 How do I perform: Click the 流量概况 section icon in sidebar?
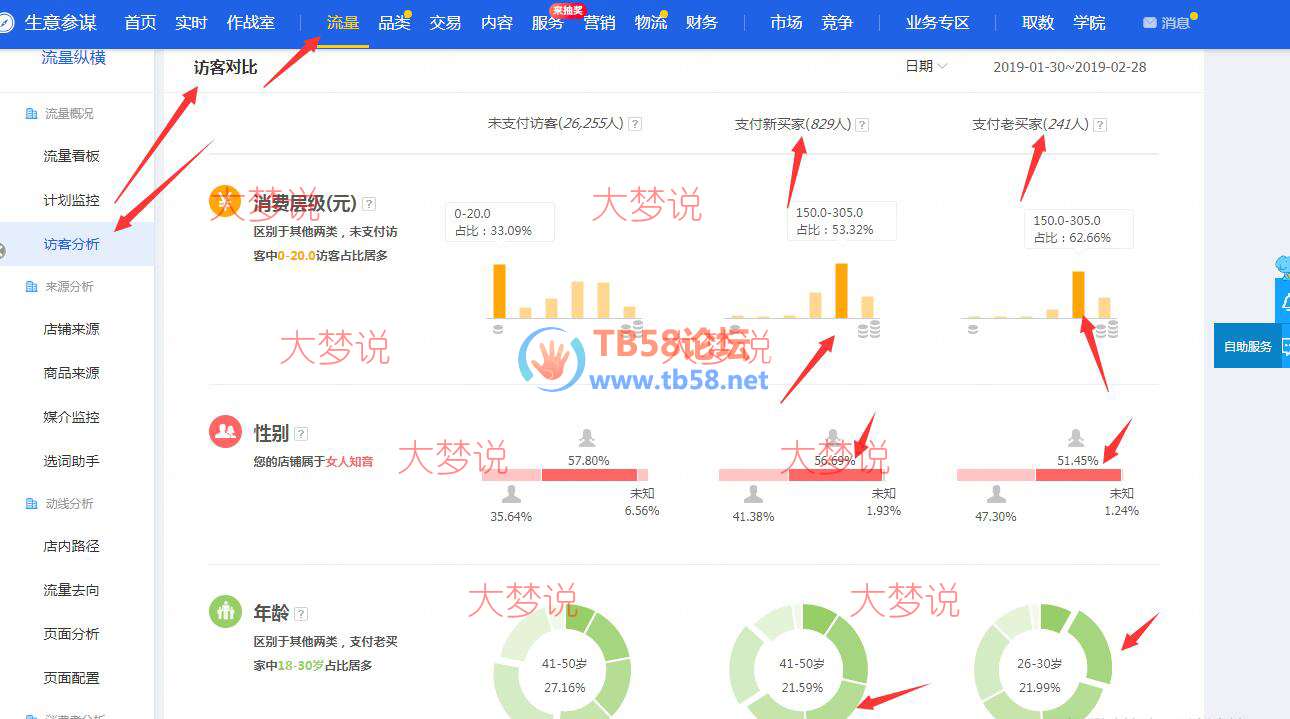[x=31, y=114]
